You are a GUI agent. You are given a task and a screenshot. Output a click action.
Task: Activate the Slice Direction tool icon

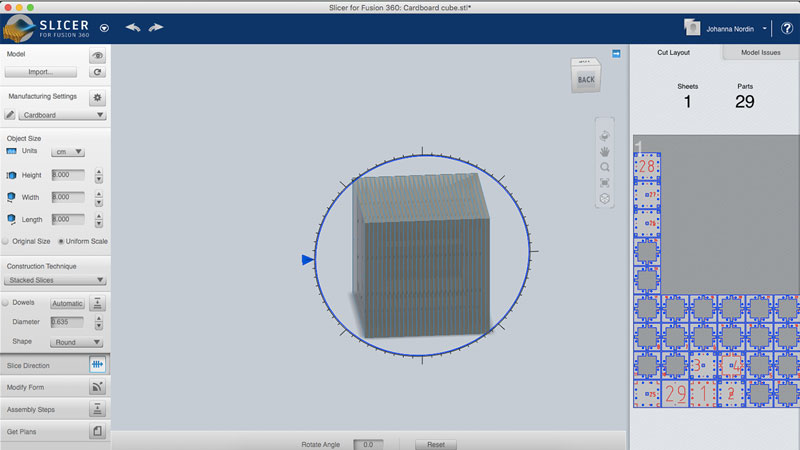[x=97, y=364]
